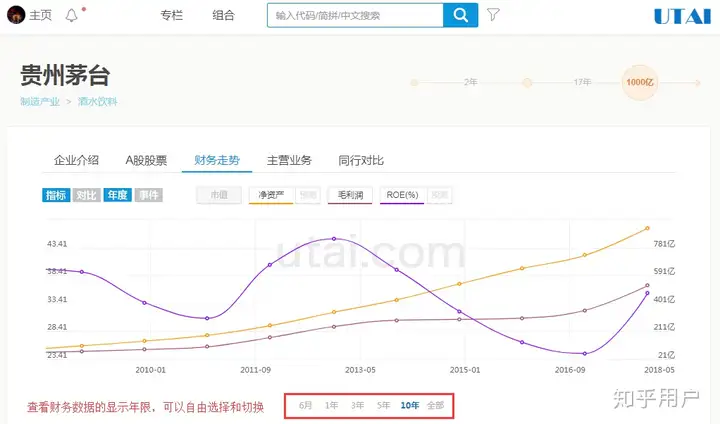720x424 pixels.
Task: Click the blue magnifier search button
Action: point(461,15)
